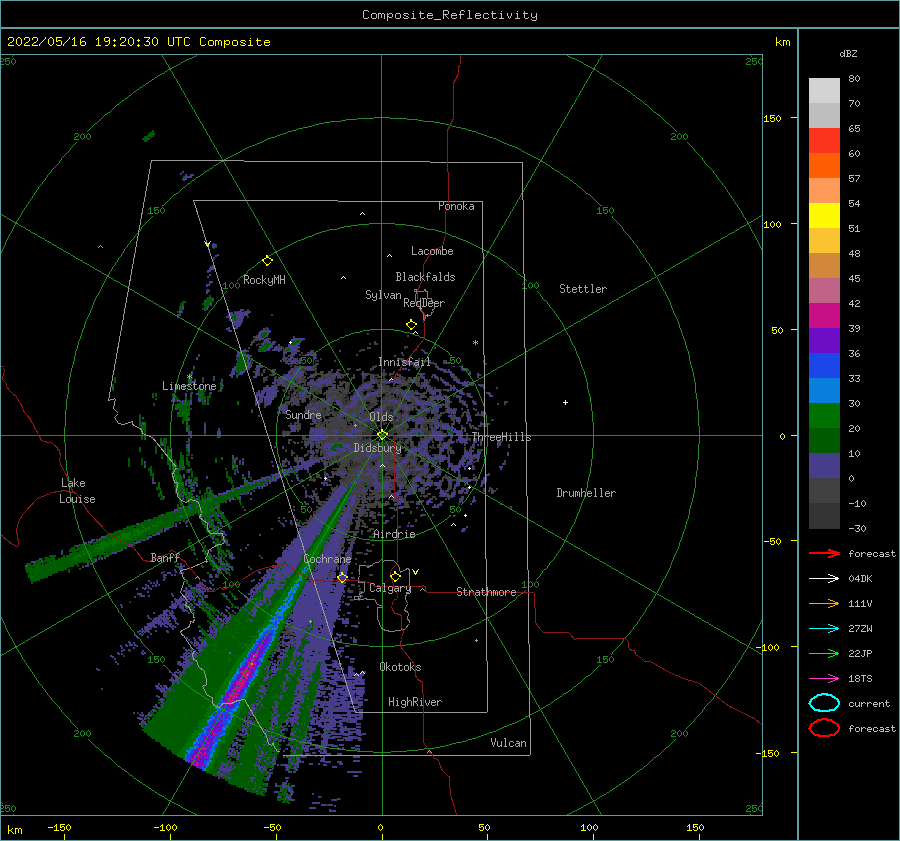Click the Limestone label
900x841 pixels.
[x=189, y=386]
